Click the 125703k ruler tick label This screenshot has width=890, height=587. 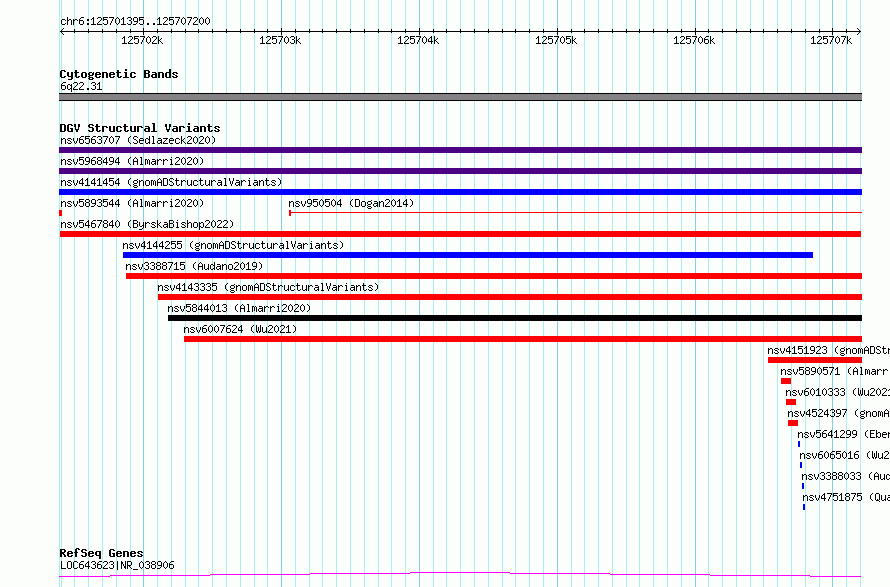(280, 40)
